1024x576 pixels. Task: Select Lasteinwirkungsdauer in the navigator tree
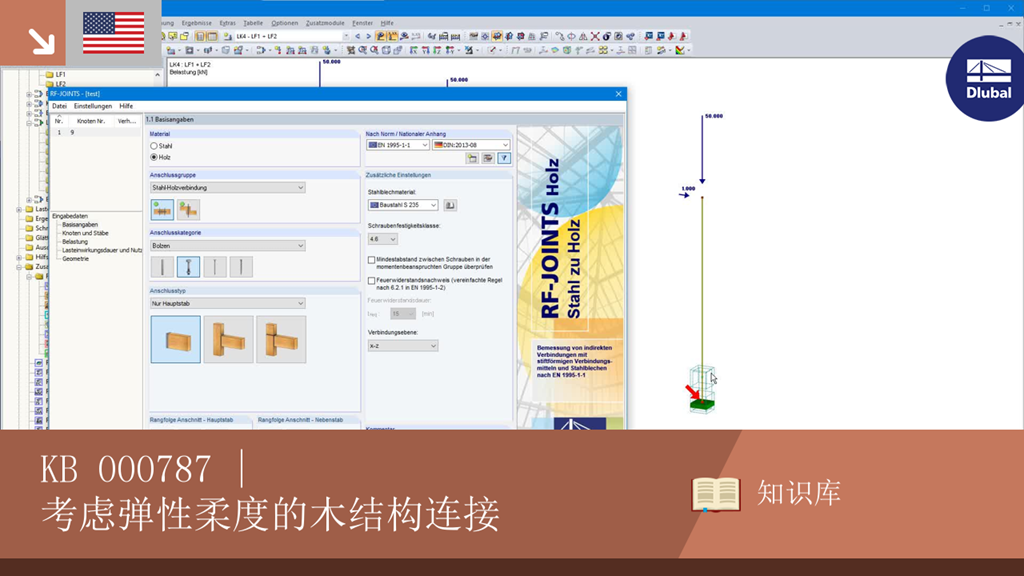[x=101, y=250]
